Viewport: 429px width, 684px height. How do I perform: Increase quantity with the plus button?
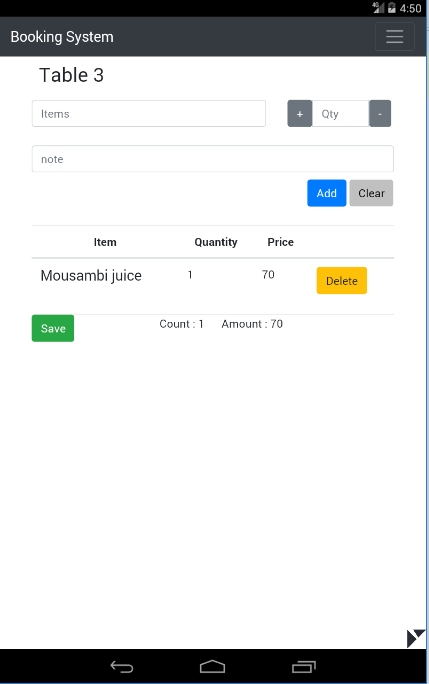[299, 113]
